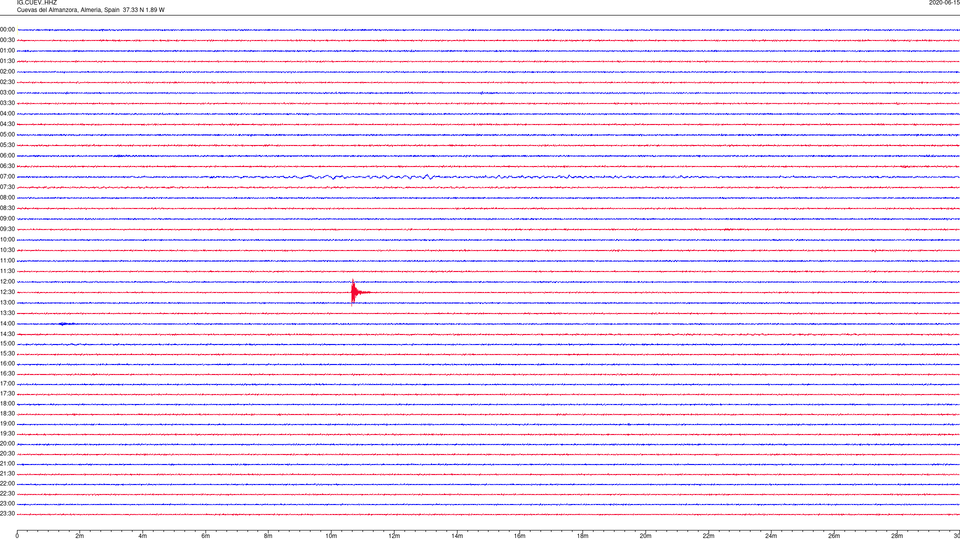This screenshot has height=540, width=960.
Task: Click the 00:30 trace time label
Action: point(7,40)
